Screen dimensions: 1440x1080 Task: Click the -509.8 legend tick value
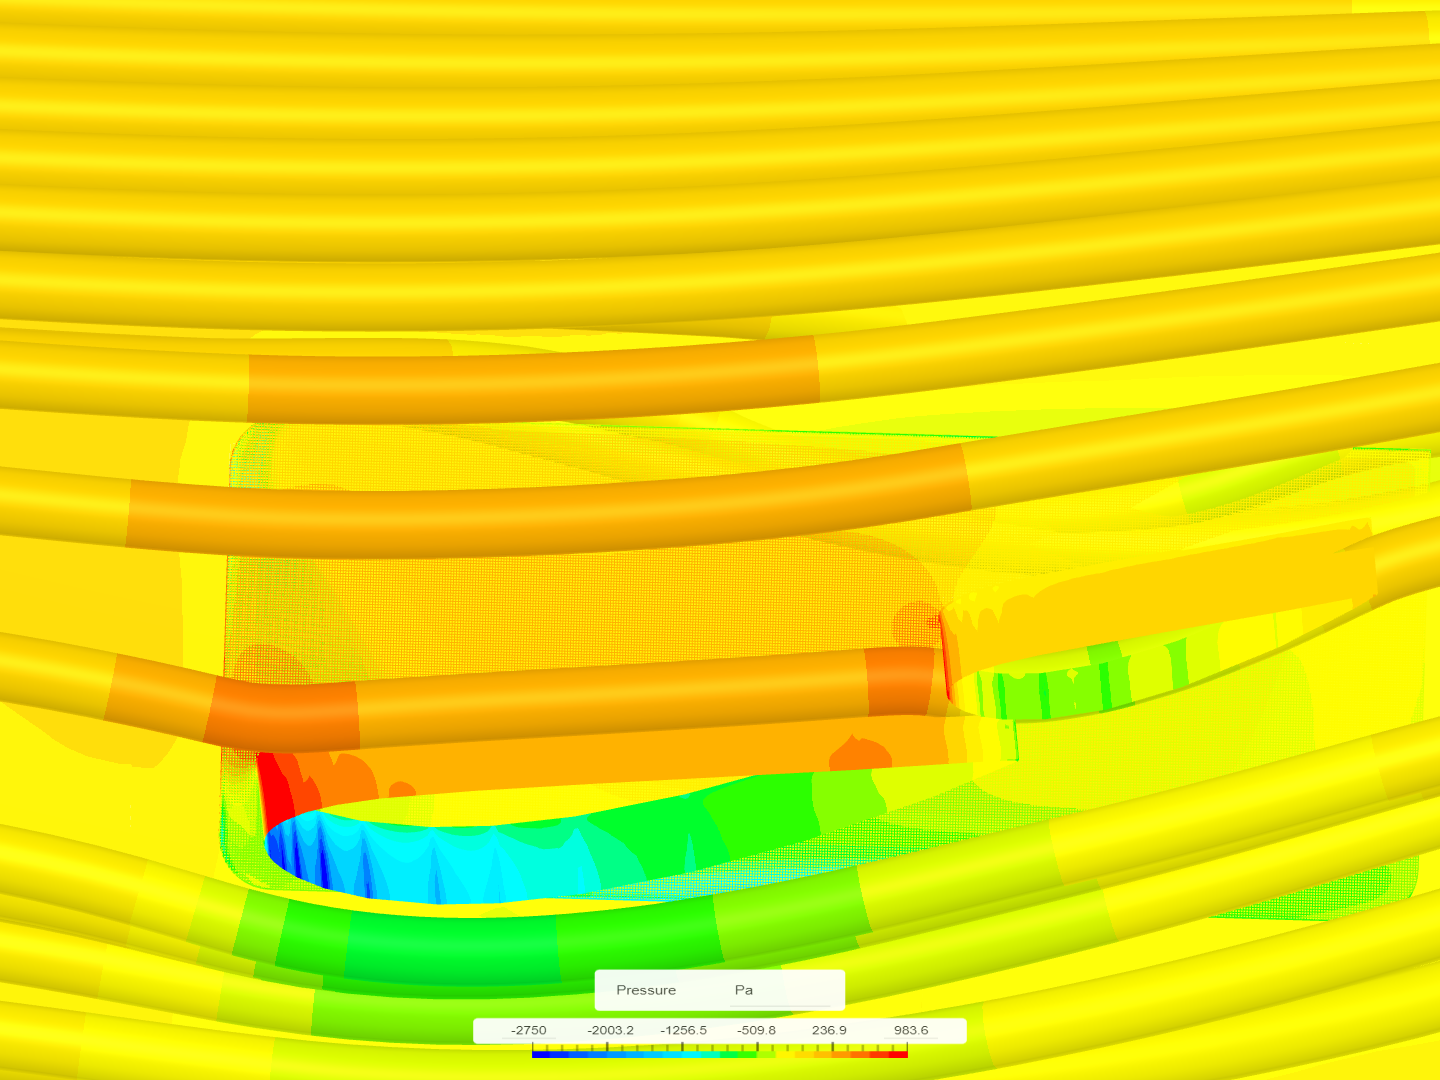pyautogui.click(x=756, y=1030)
